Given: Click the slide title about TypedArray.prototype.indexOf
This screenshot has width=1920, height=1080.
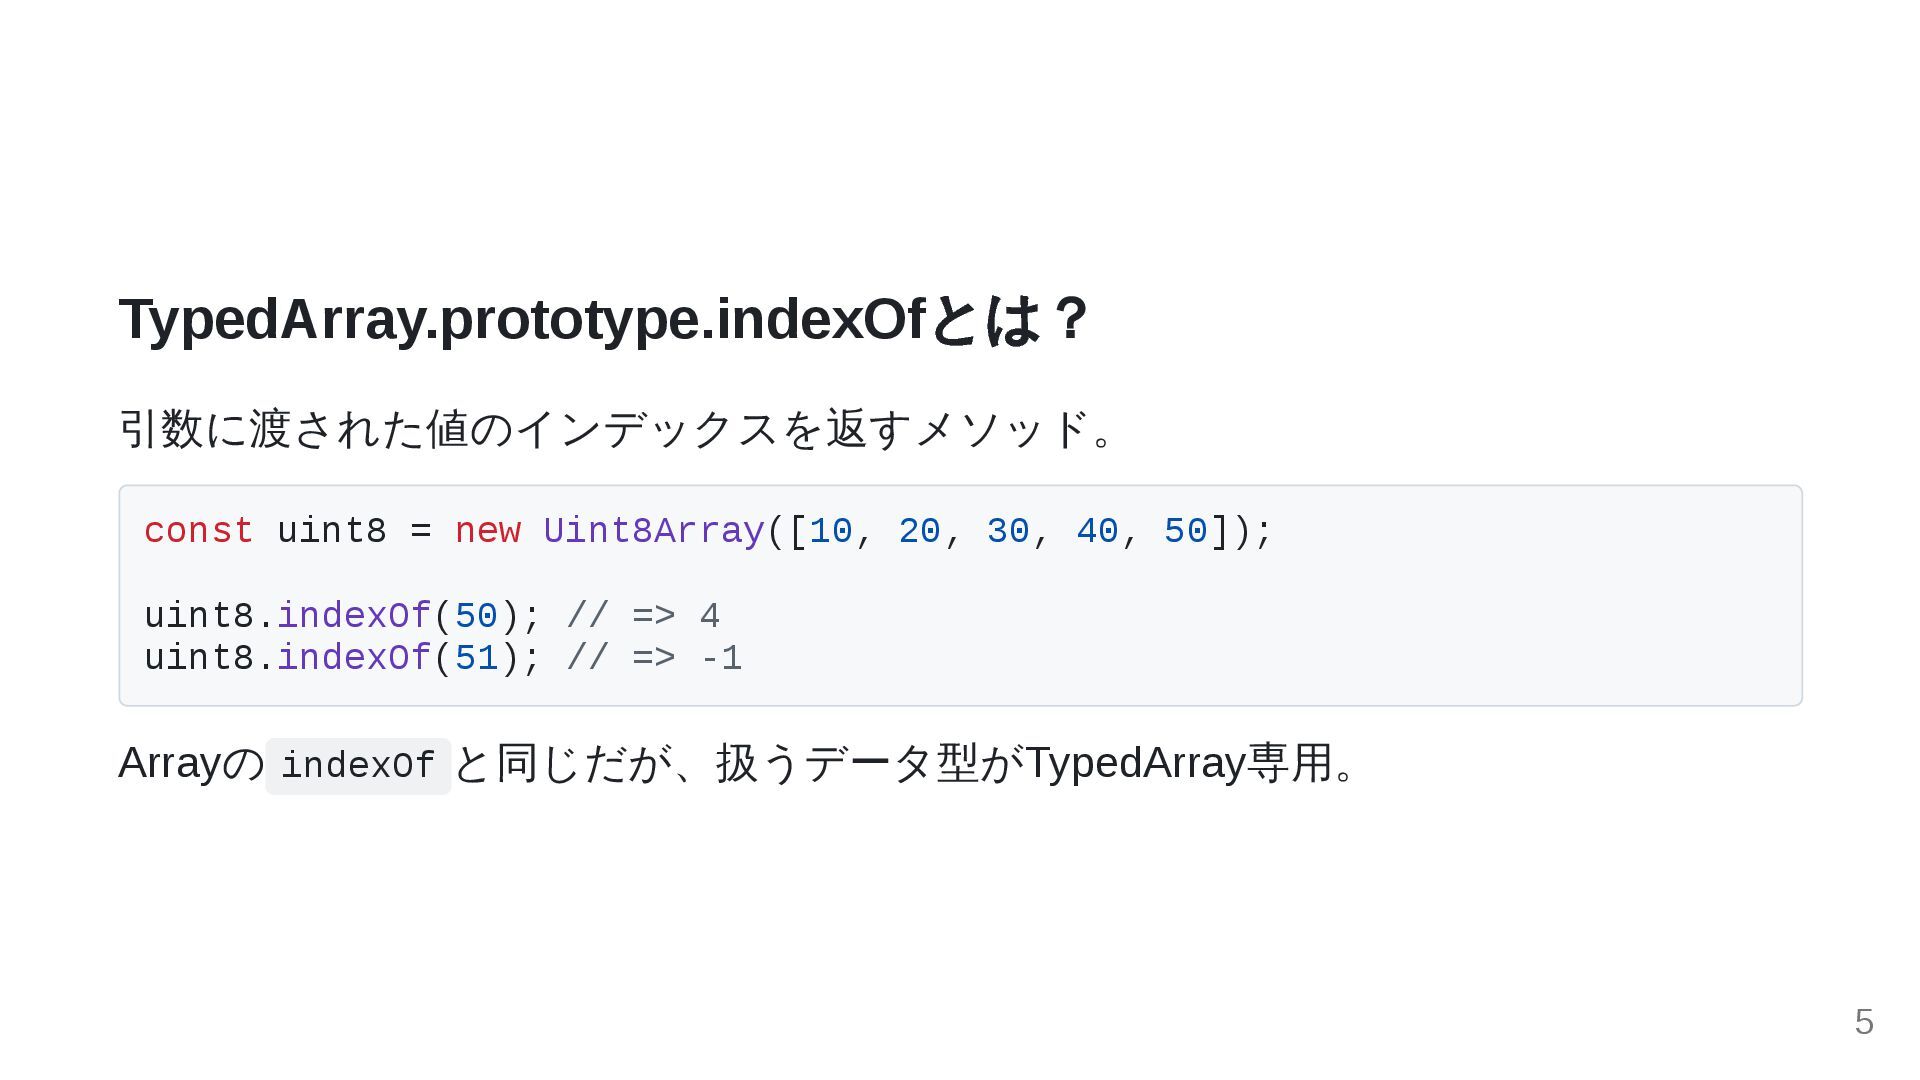Looking at the screenshot, I should (x=602, y=320).
